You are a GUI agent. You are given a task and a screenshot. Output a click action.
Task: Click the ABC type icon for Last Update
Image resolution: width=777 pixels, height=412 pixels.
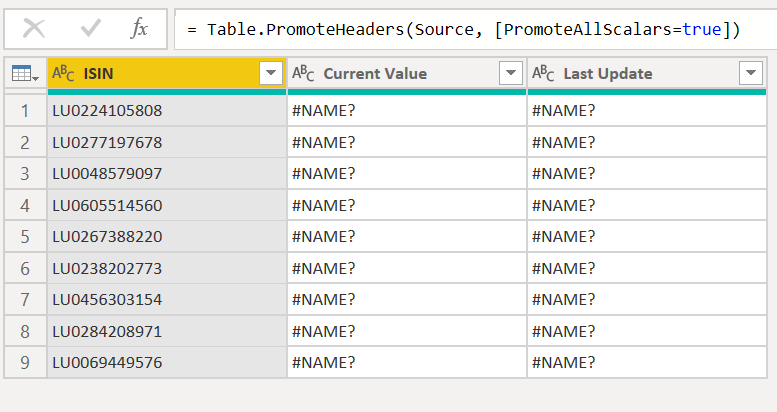coord(544,73)
